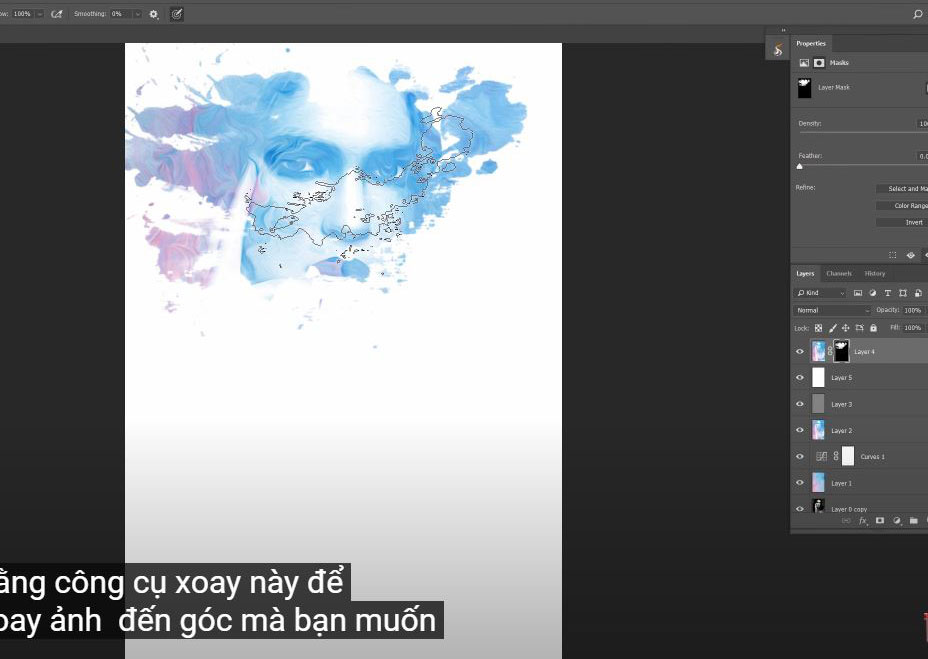928x659 pixels.
Task: Lock all with padlock icon
Action: [x=873, y=328]
